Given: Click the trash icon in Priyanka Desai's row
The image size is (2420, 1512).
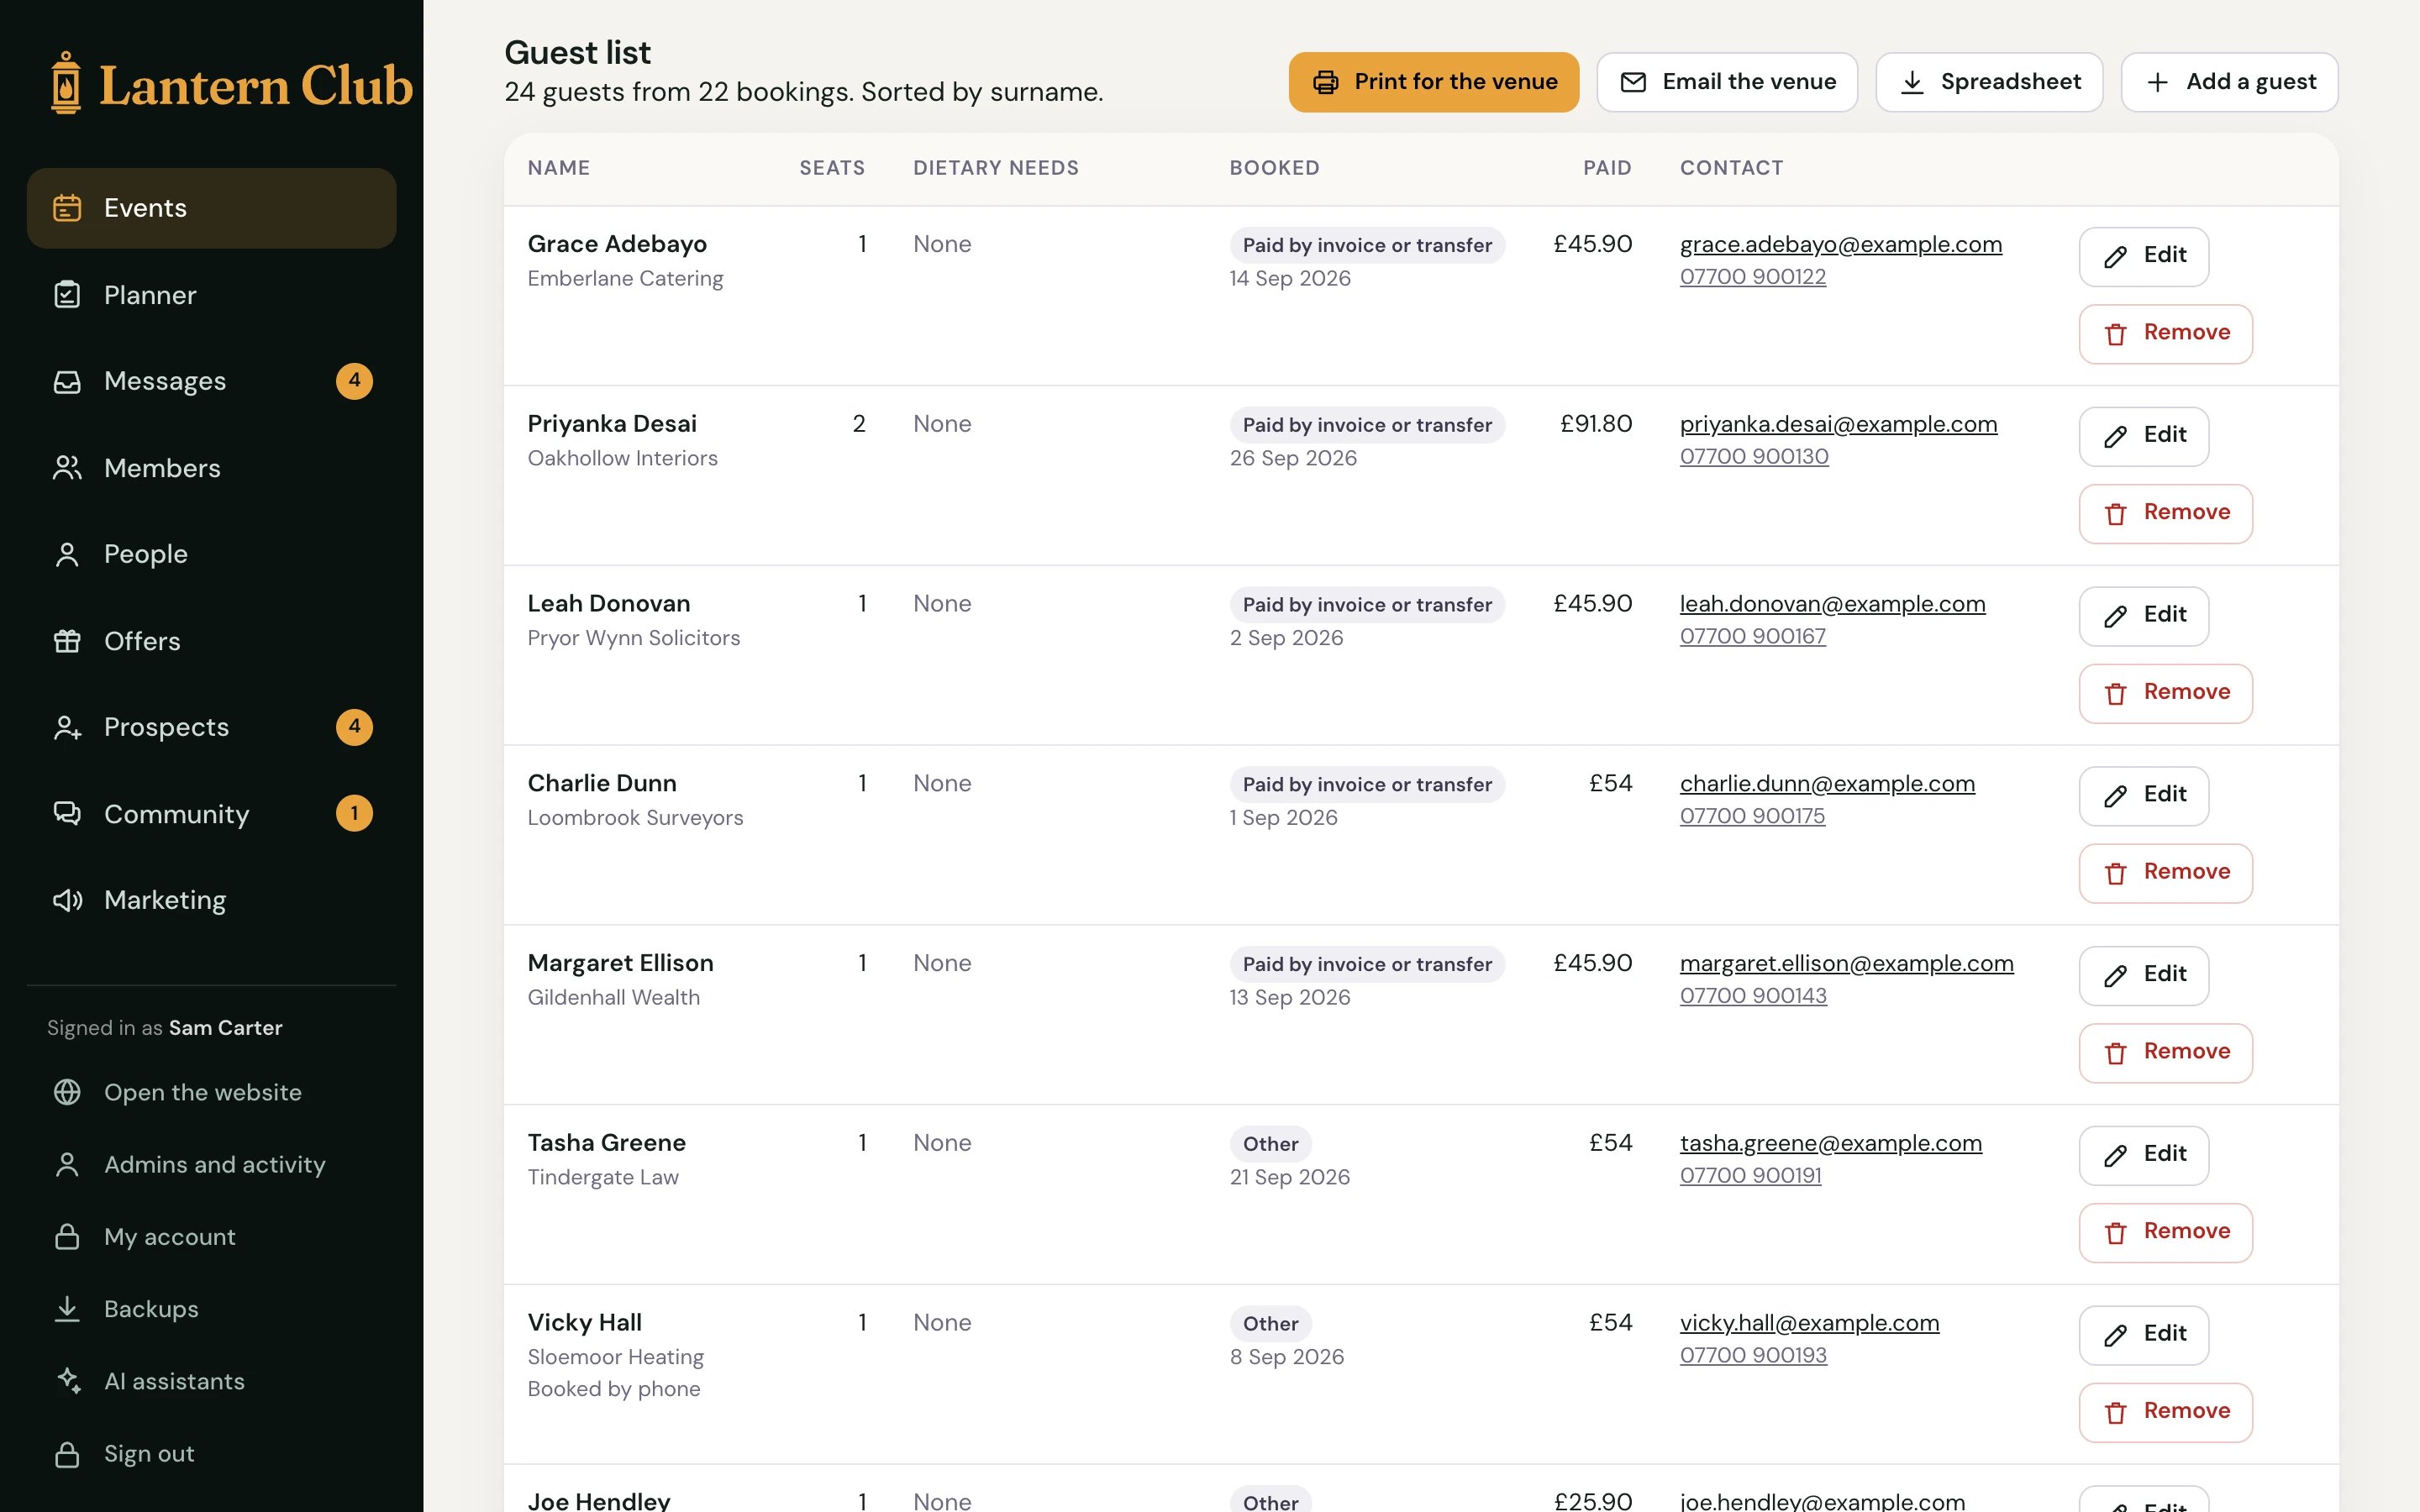Looking at the screenshot, I should pyautogui.click(x=2115, y=514).
